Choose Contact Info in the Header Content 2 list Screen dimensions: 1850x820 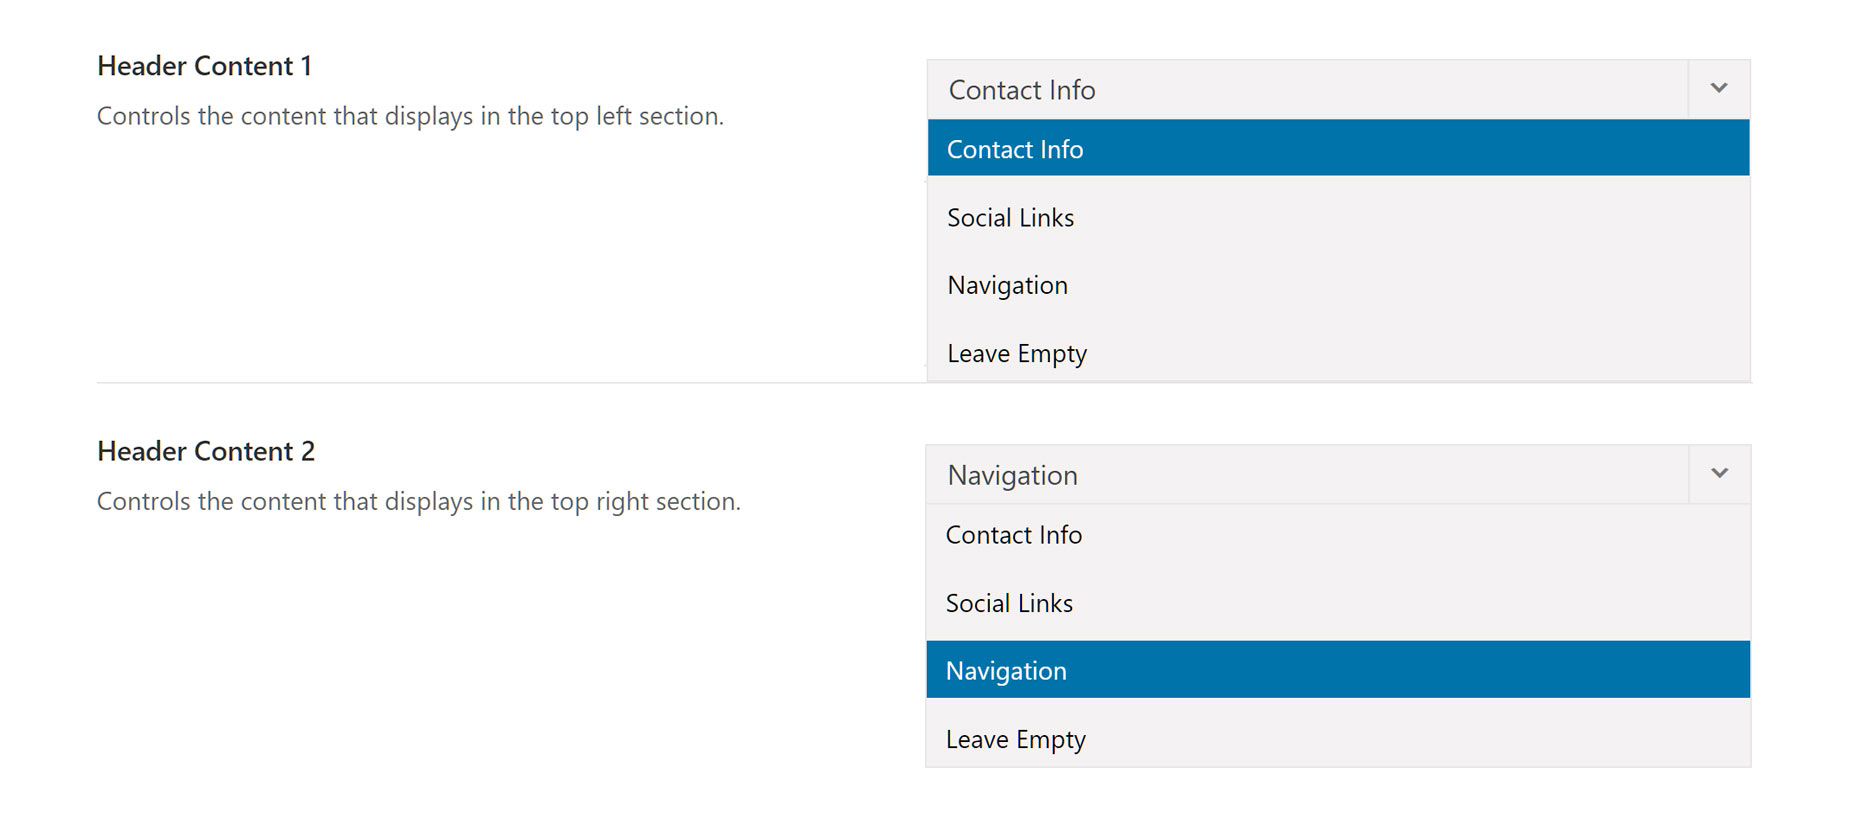[x=1339, y=535]
